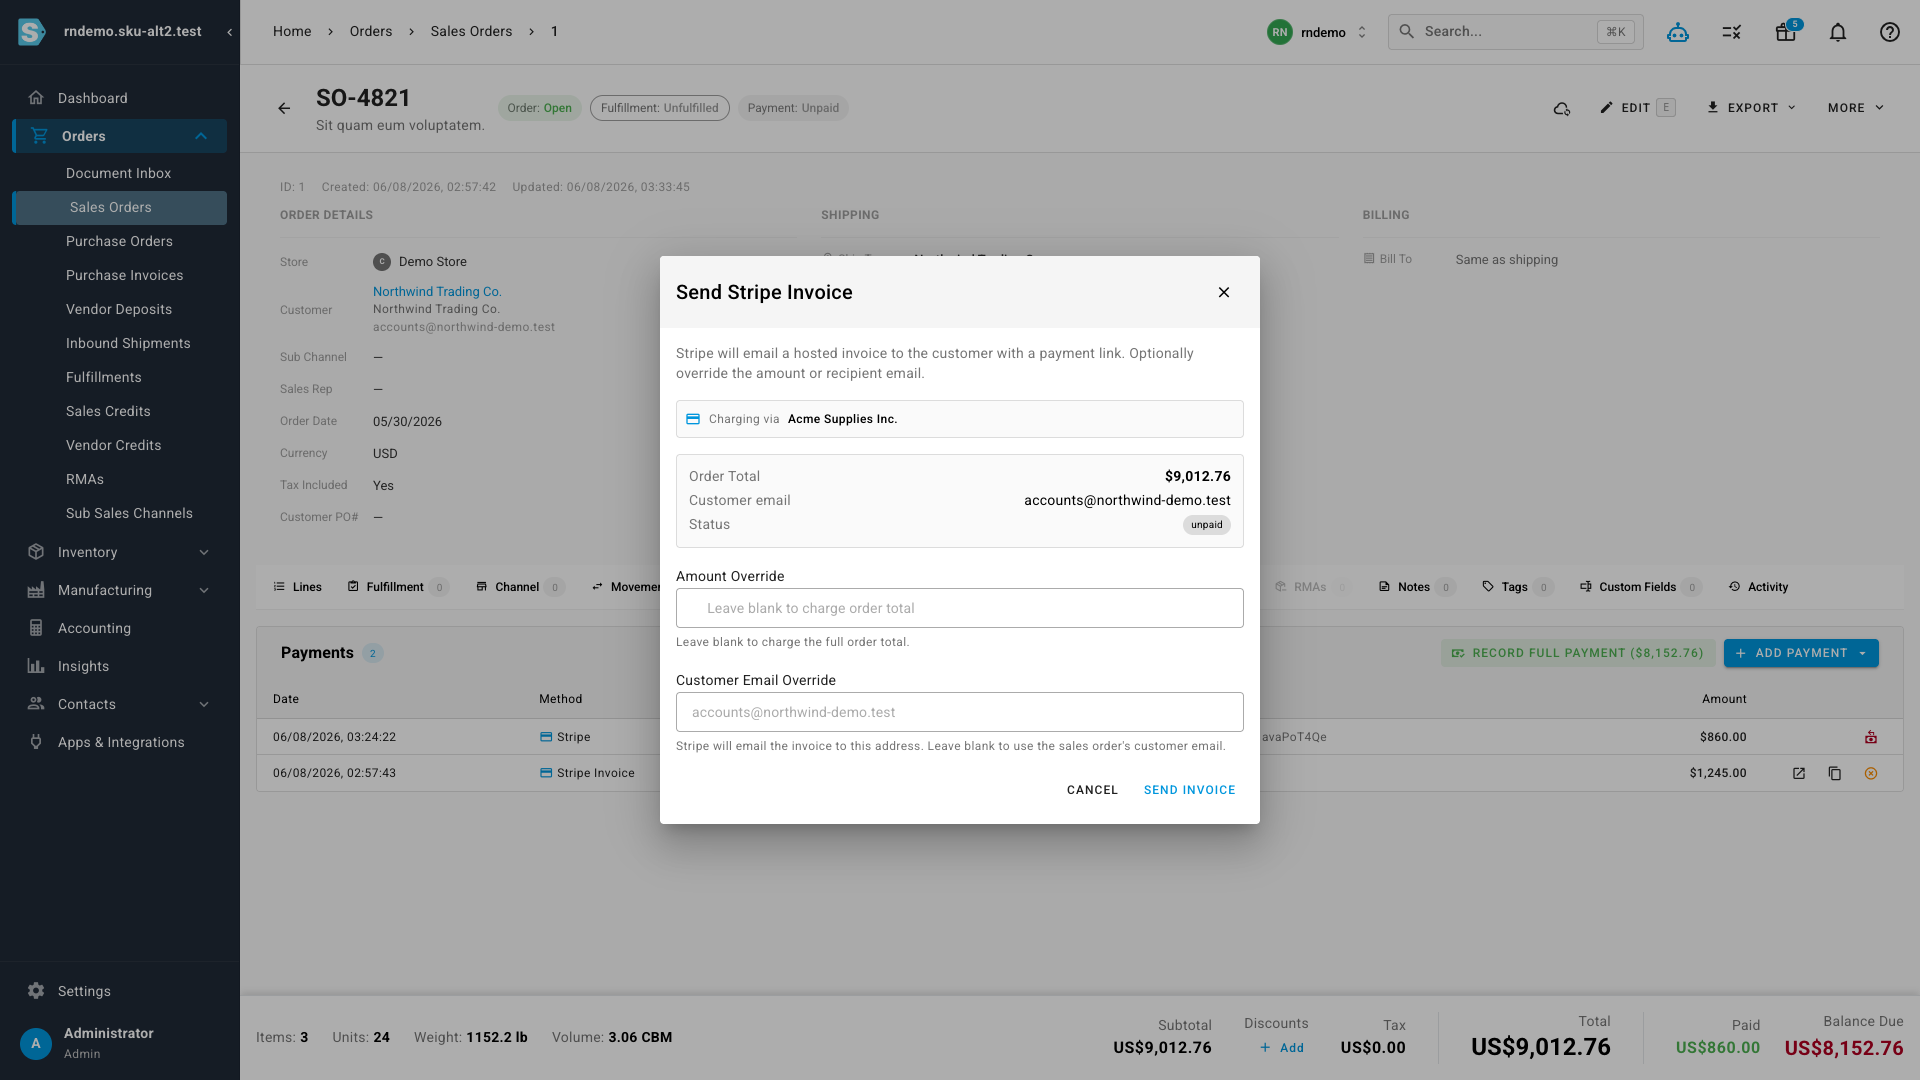Viewport: 1920px width, 1080px height.
Task: Go to Home breadcrumb
Action: tap(292, 32)
